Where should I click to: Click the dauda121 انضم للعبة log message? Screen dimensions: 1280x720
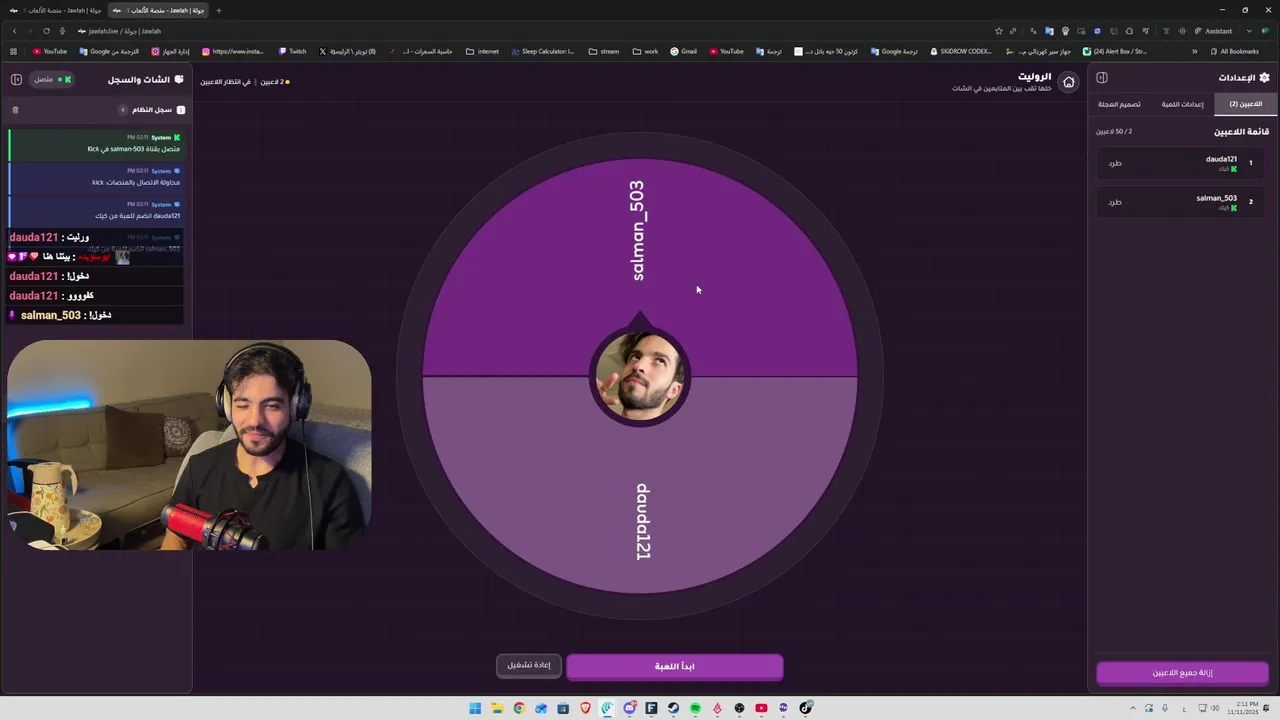[x=96, y=210]
